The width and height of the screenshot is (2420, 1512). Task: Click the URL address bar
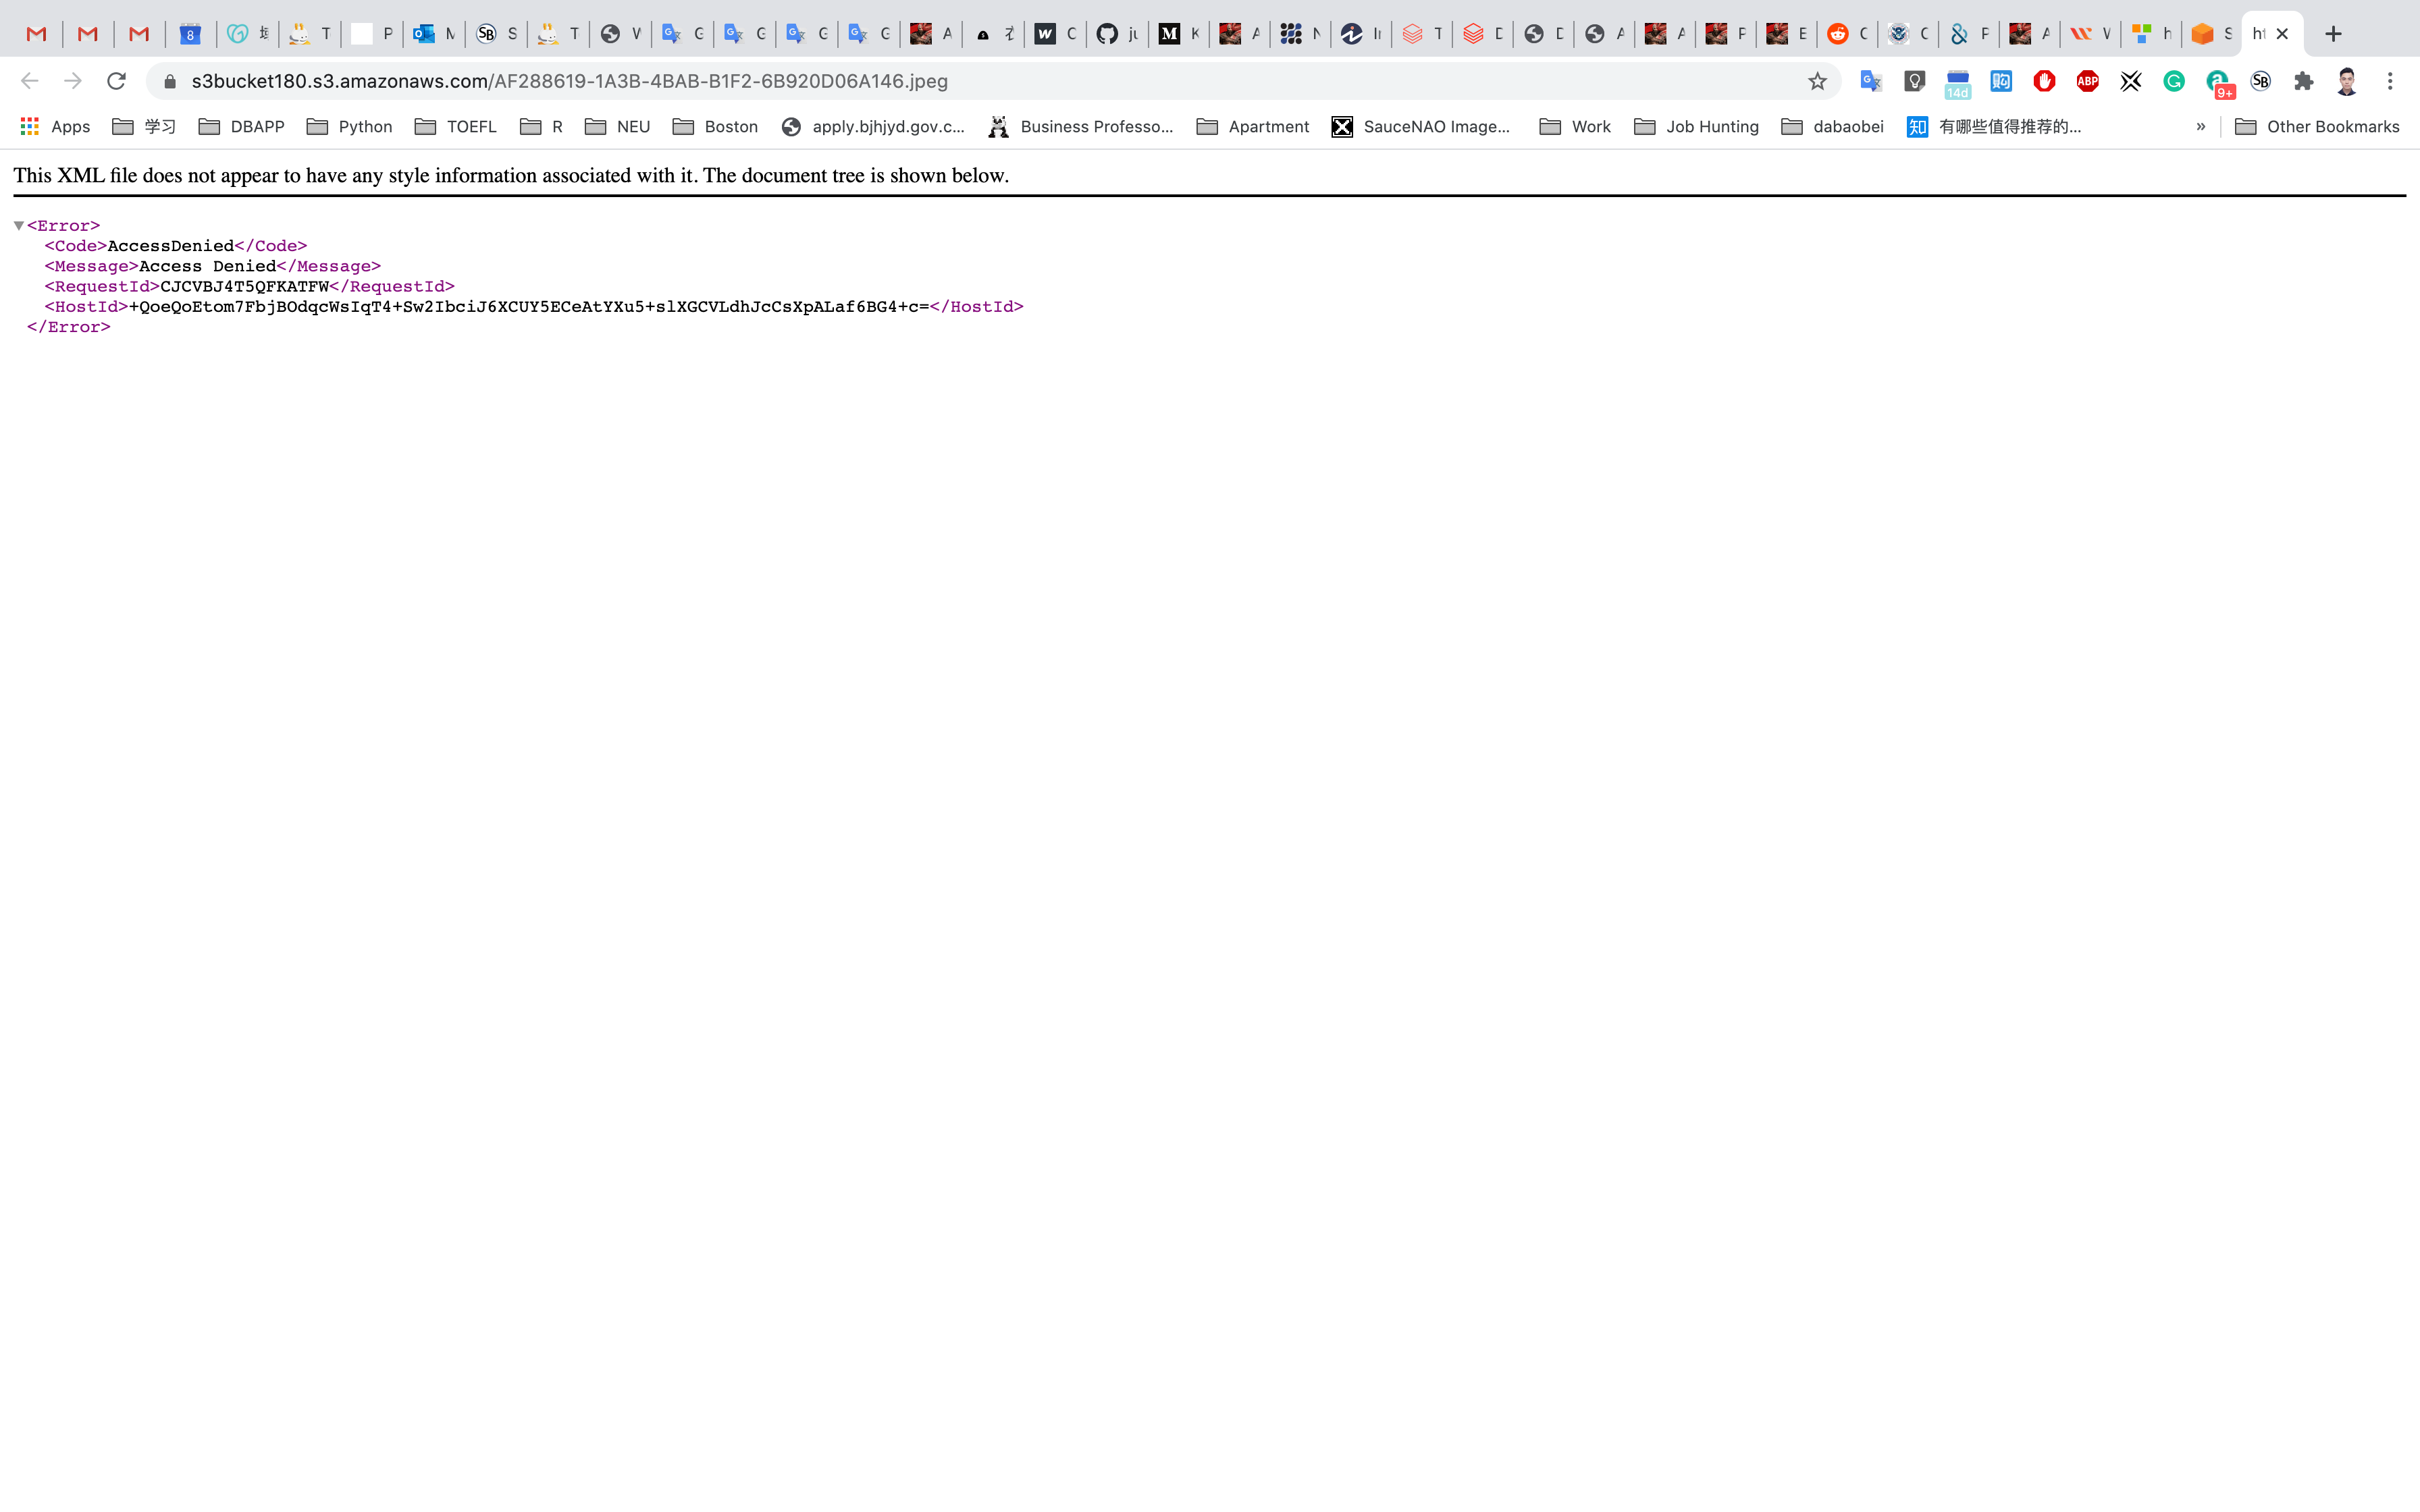coord(900,81)
